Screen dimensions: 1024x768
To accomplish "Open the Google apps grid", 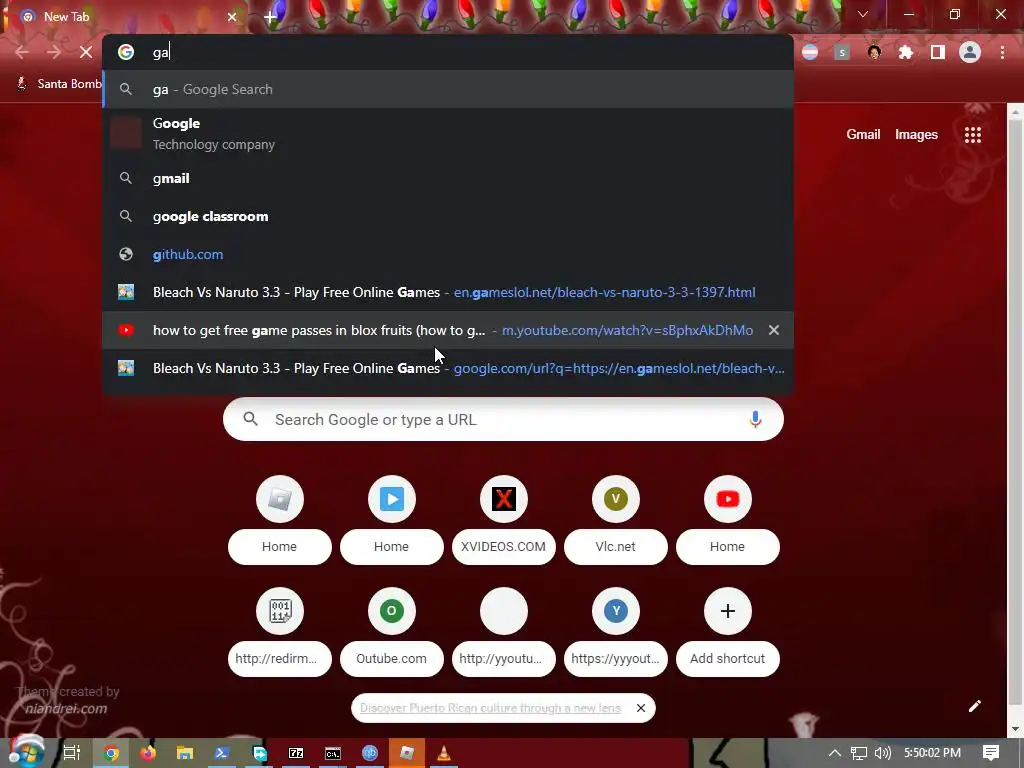I will point(973,135).
